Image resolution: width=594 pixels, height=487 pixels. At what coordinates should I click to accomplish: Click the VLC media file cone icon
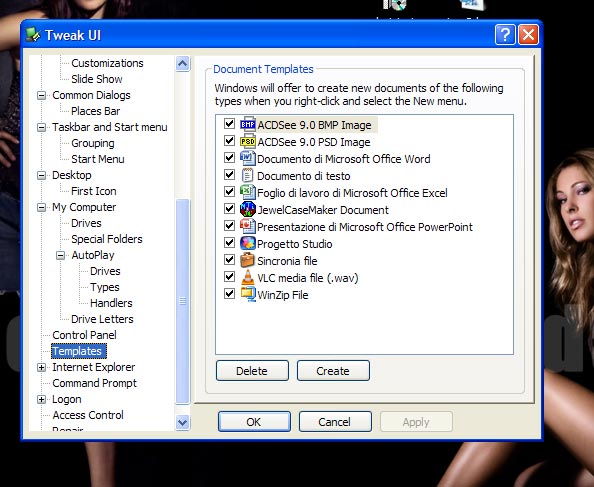(x=248, y=277)
